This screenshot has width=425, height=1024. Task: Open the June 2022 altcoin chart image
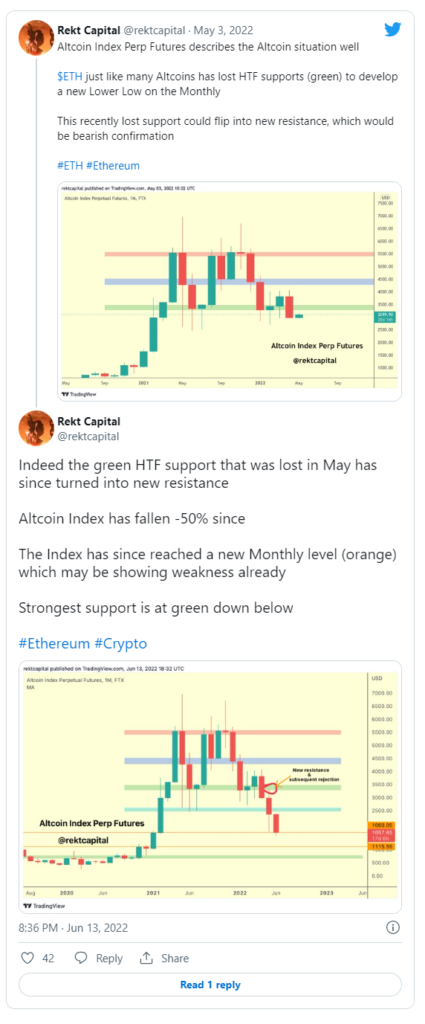click(x=210, y=787)
